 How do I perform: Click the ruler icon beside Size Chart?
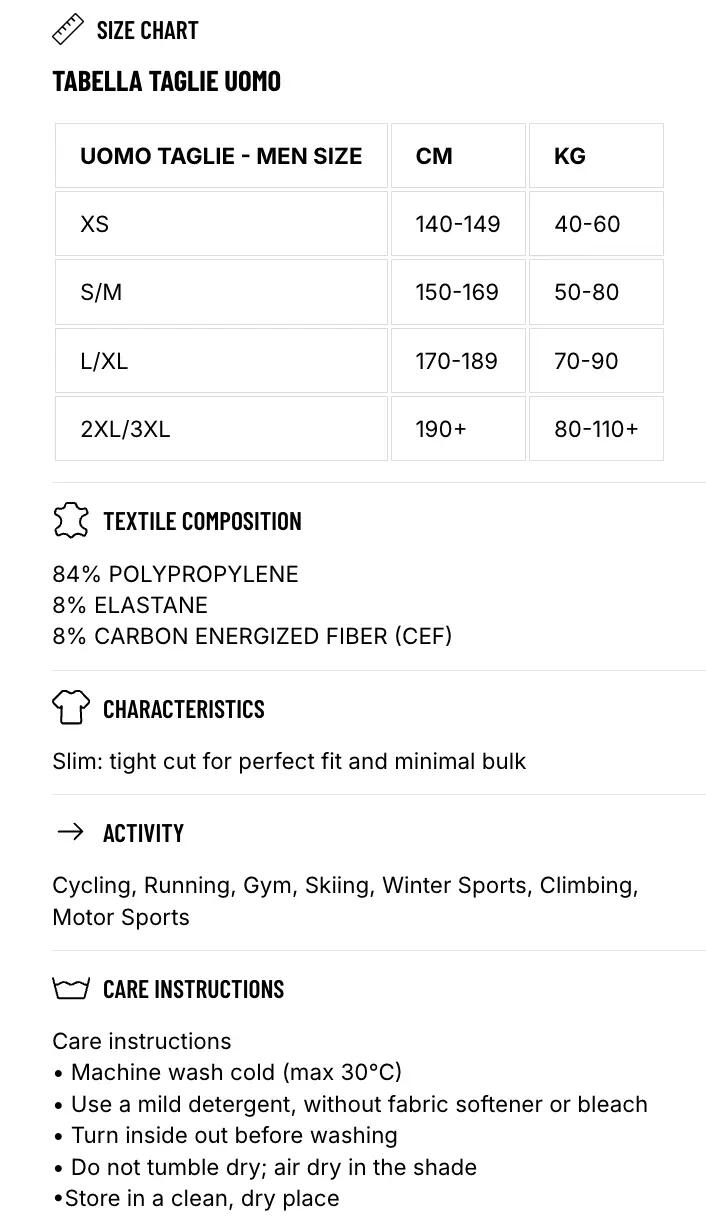point(68,30)
